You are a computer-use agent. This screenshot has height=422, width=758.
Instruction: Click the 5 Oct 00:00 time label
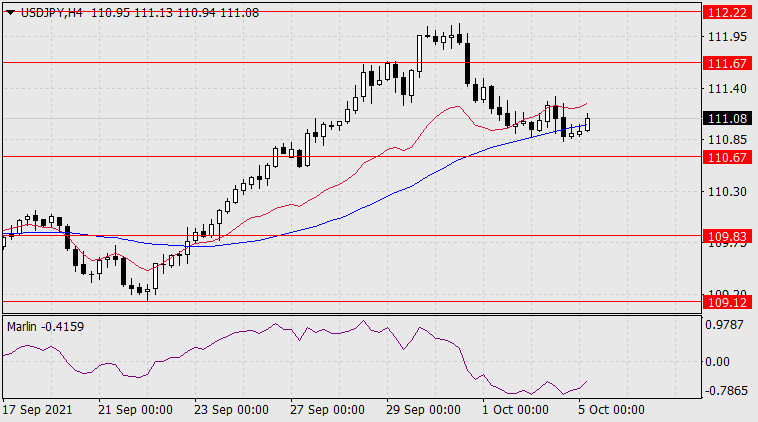tap(611, 410)
